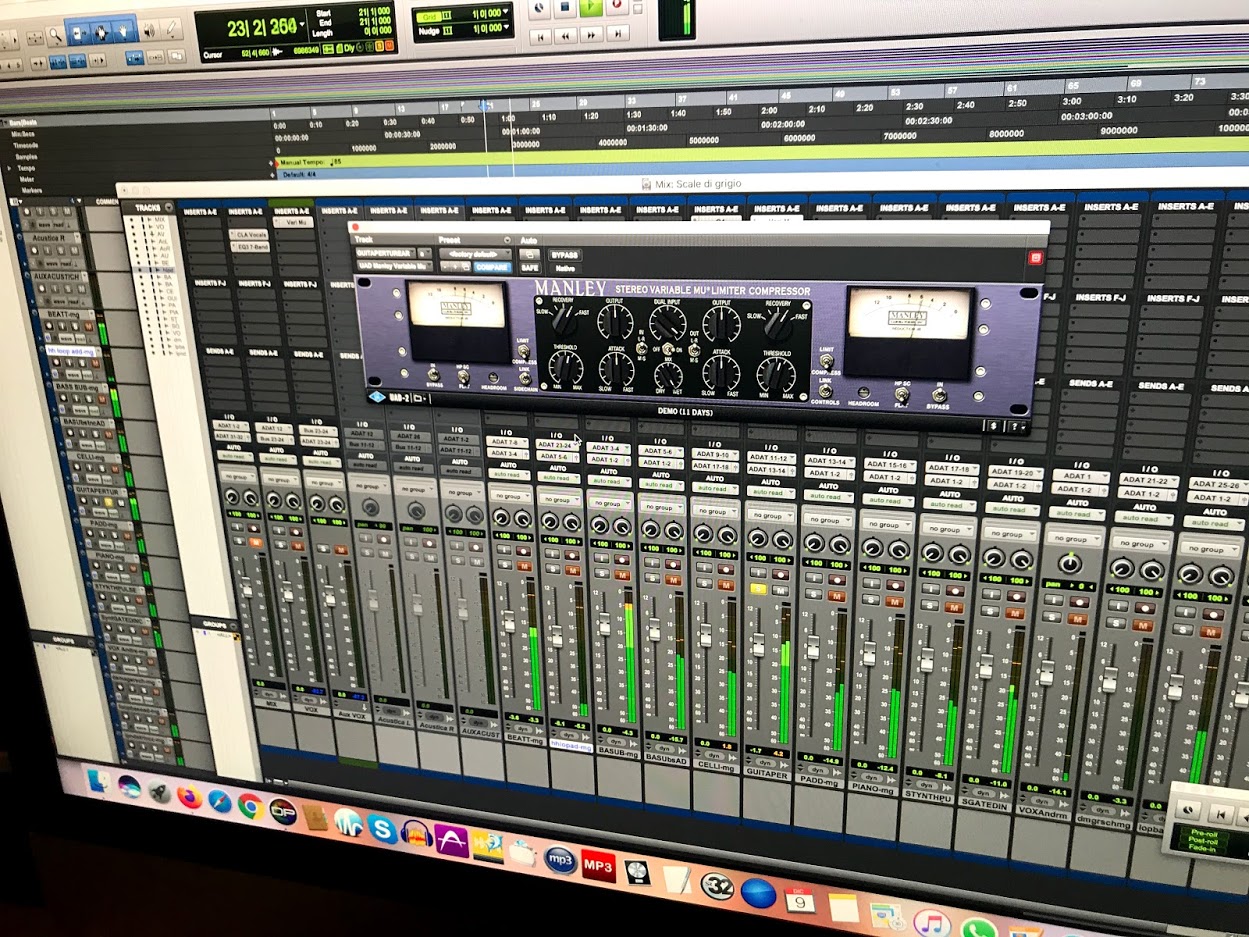Click BYPASS in the Manley plugin header
Viewport: 1249px width, 937px height.
coord(564,255)
